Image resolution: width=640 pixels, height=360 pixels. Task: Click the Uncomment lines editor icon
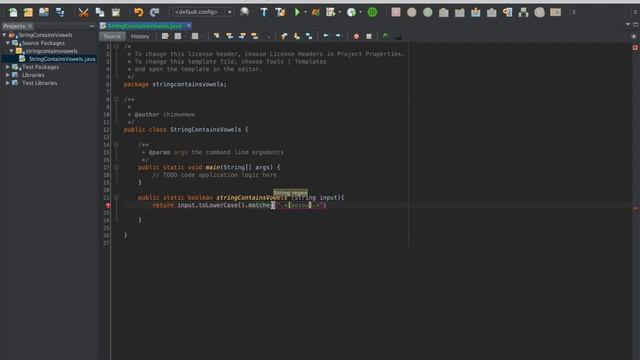(398, 36)
